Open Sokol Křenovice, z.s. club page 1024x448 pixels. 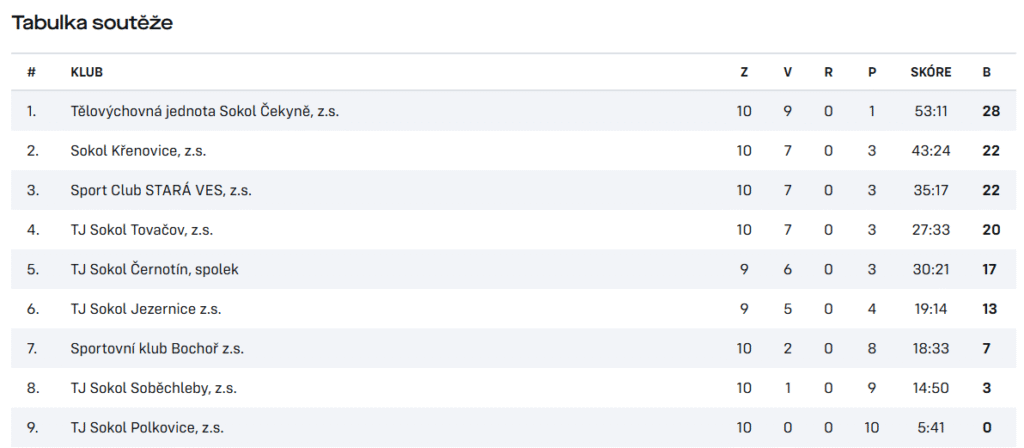point(138,151)
